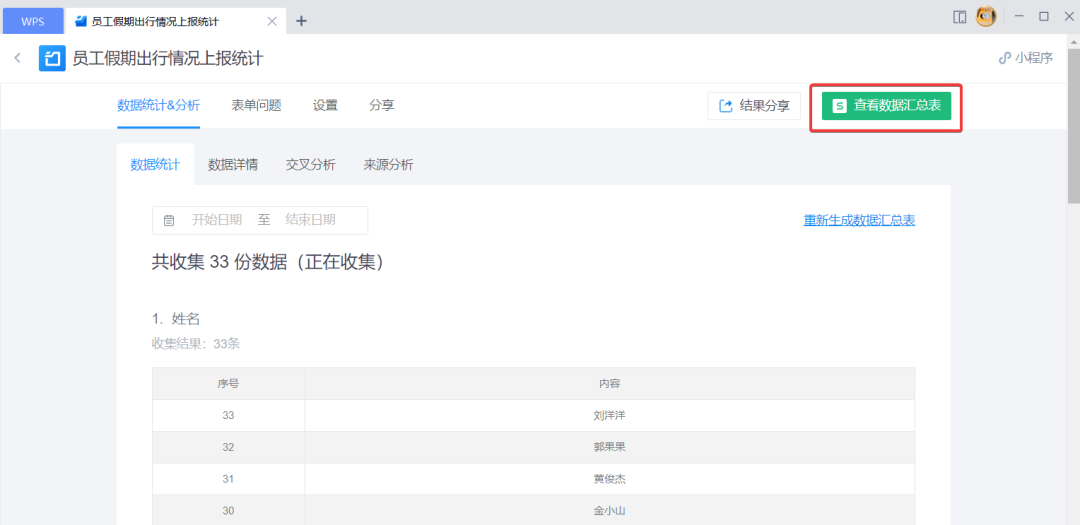Click the calendar icon in date range
Image resolution: width=1080 pixels, height=525 pixels.
pyautogui.click(x=169, y=220)
